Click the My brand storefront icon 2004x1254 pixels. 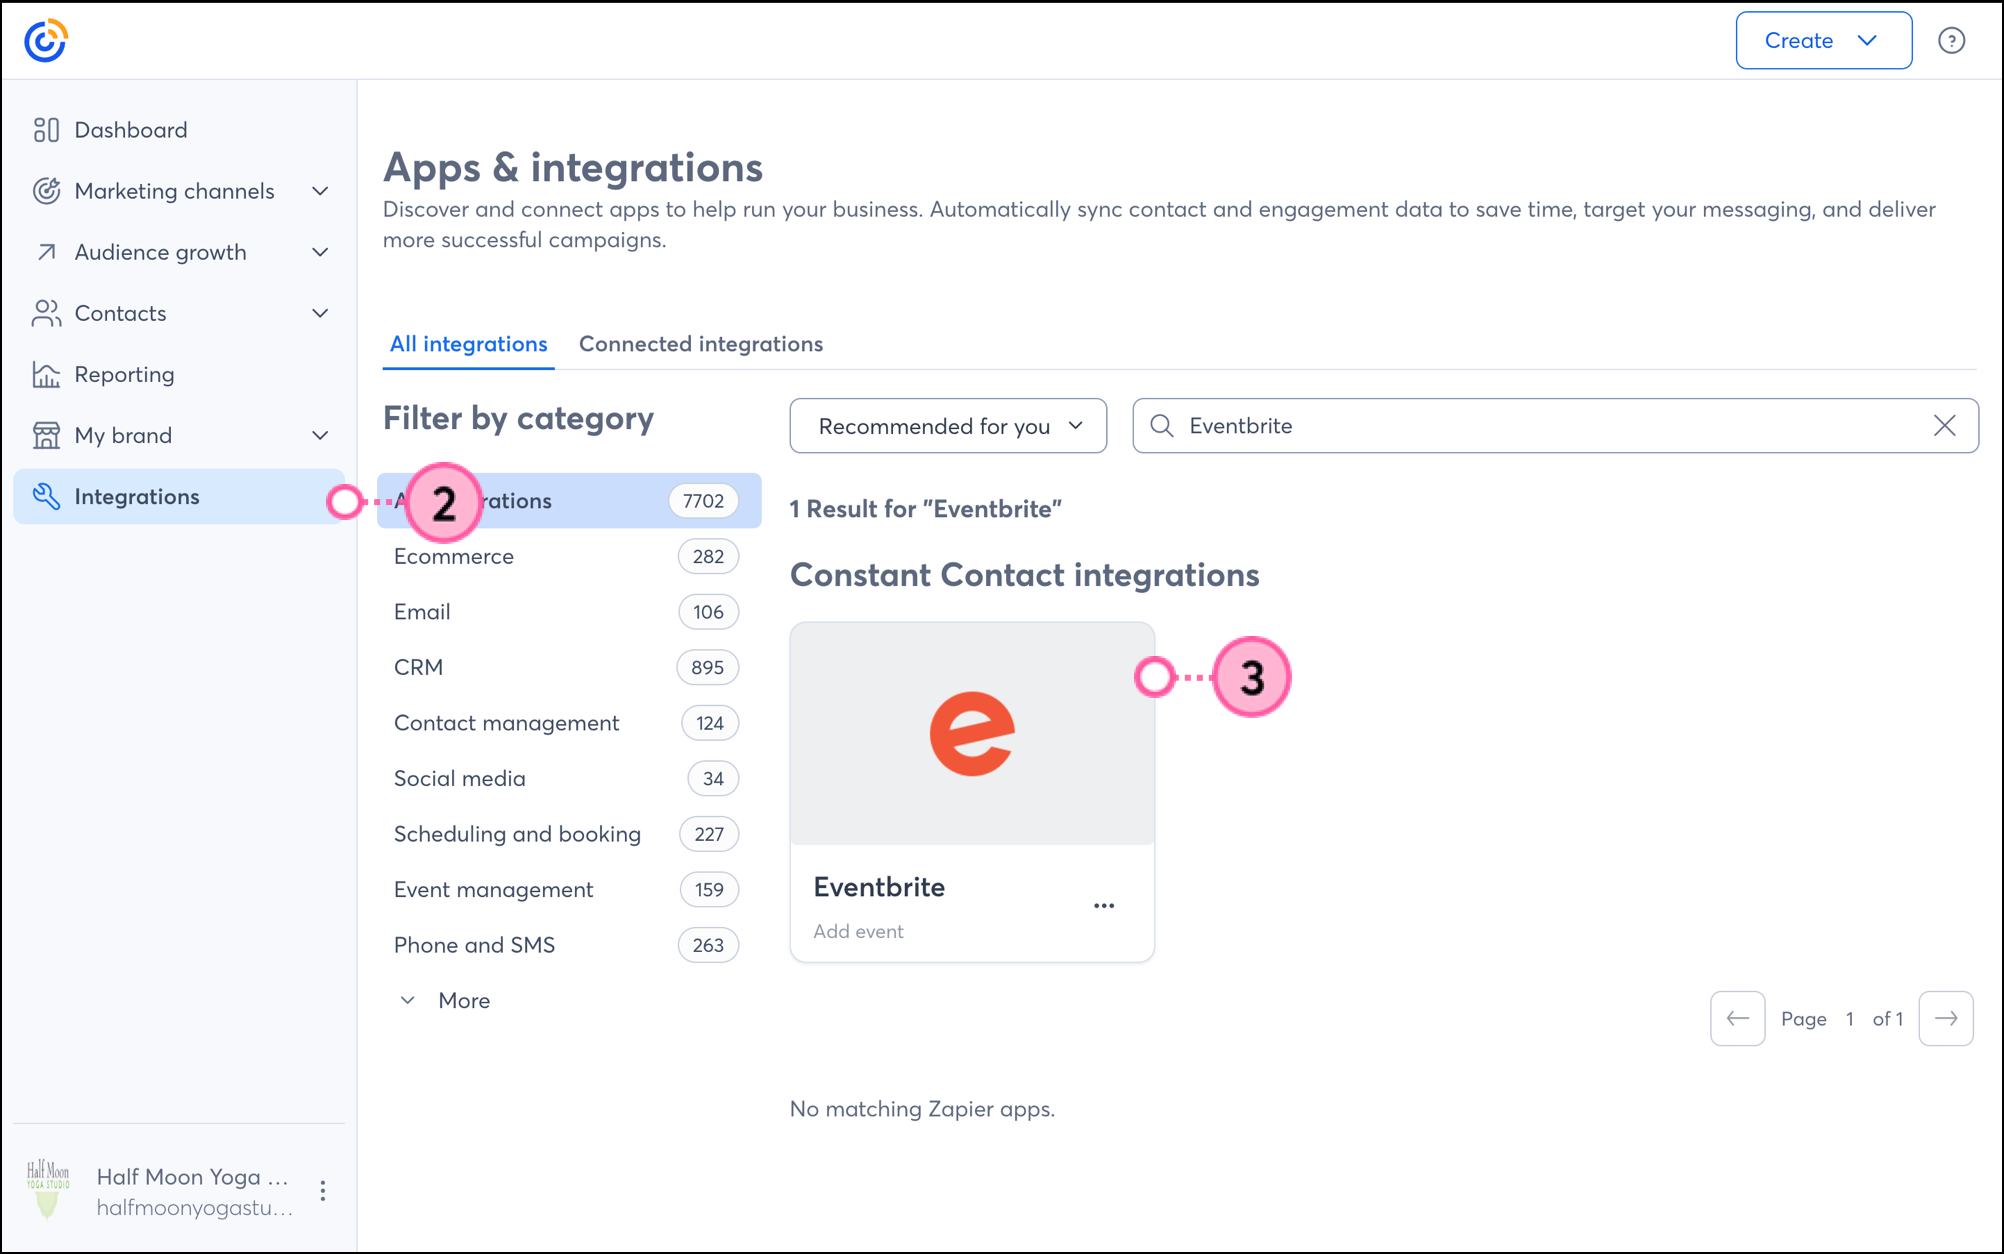pyautogui.click(x=46, y=435)
